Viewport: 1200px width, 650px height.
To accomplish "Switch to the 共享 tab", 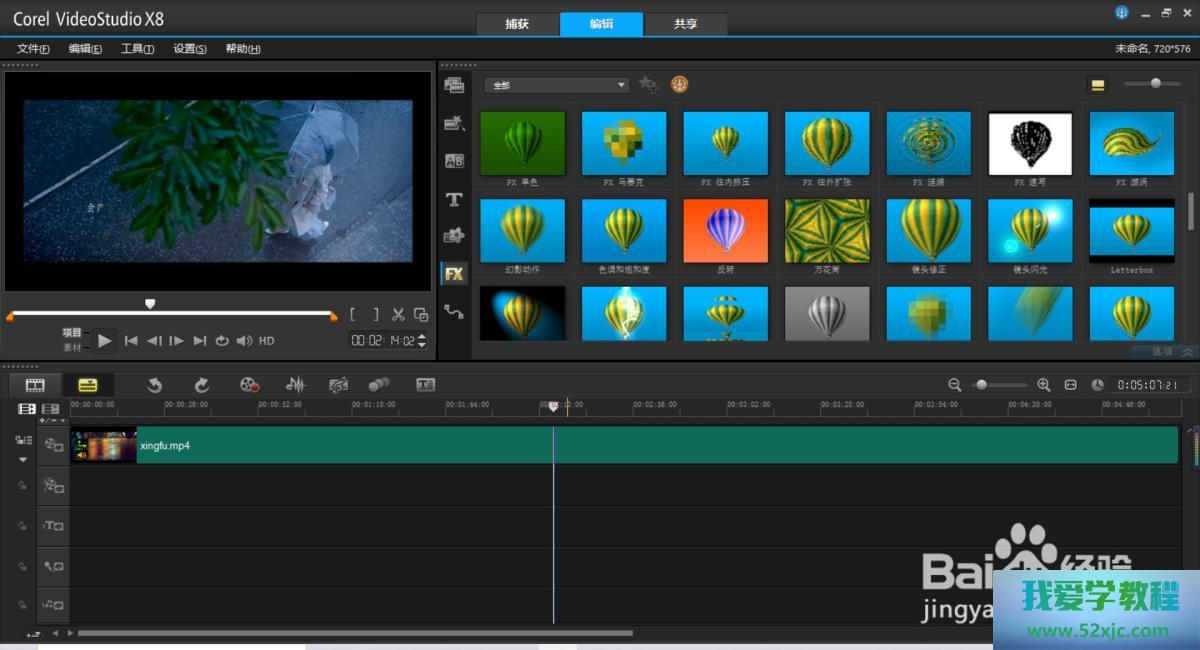I will (686, 24).
